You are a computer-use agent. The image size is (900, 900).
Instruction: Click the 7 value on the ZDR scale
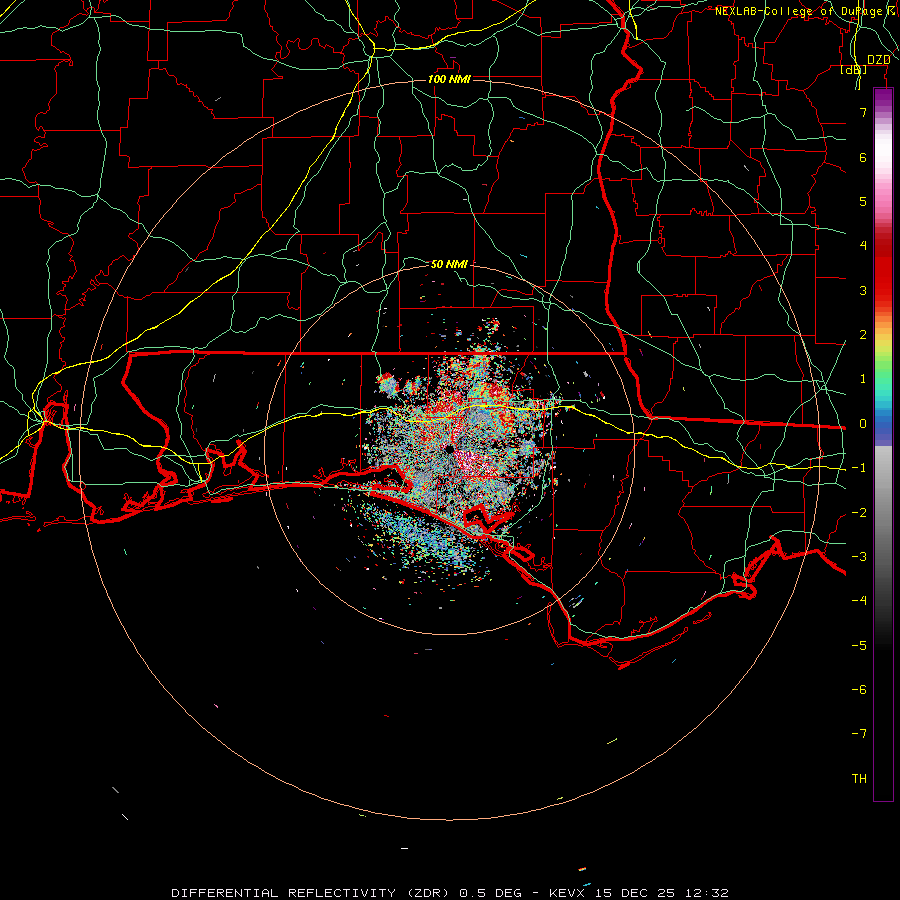(863, 112)
